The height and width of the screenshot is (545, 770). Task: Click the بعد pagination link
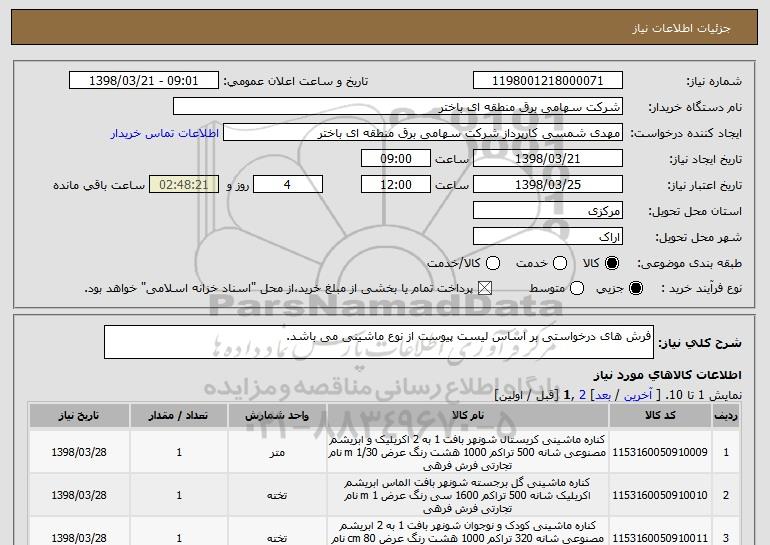tap(603, 395)
